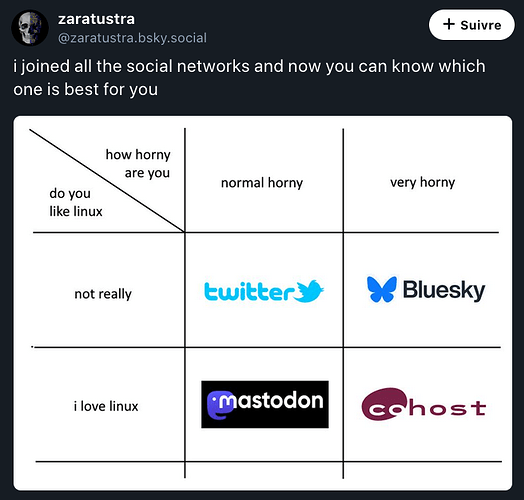The height and width of the screenshot is (500, 524).
Task: Click the 'do you like linux' axis label
Action: coord(76,202)
